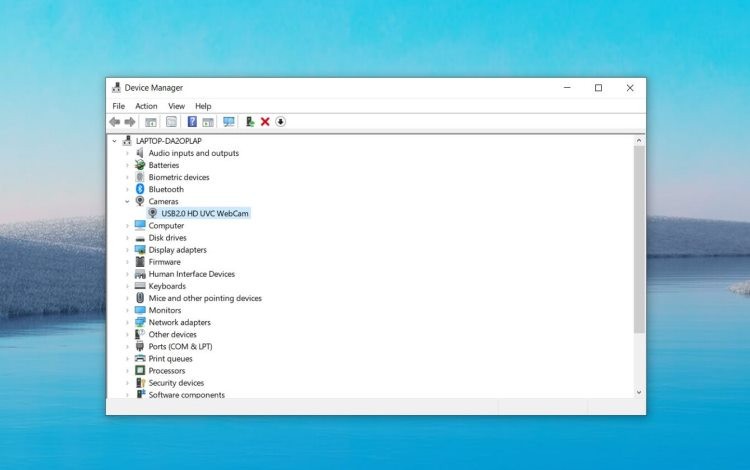Click the keyboard icon beside Keyboards

click(140, 286)
